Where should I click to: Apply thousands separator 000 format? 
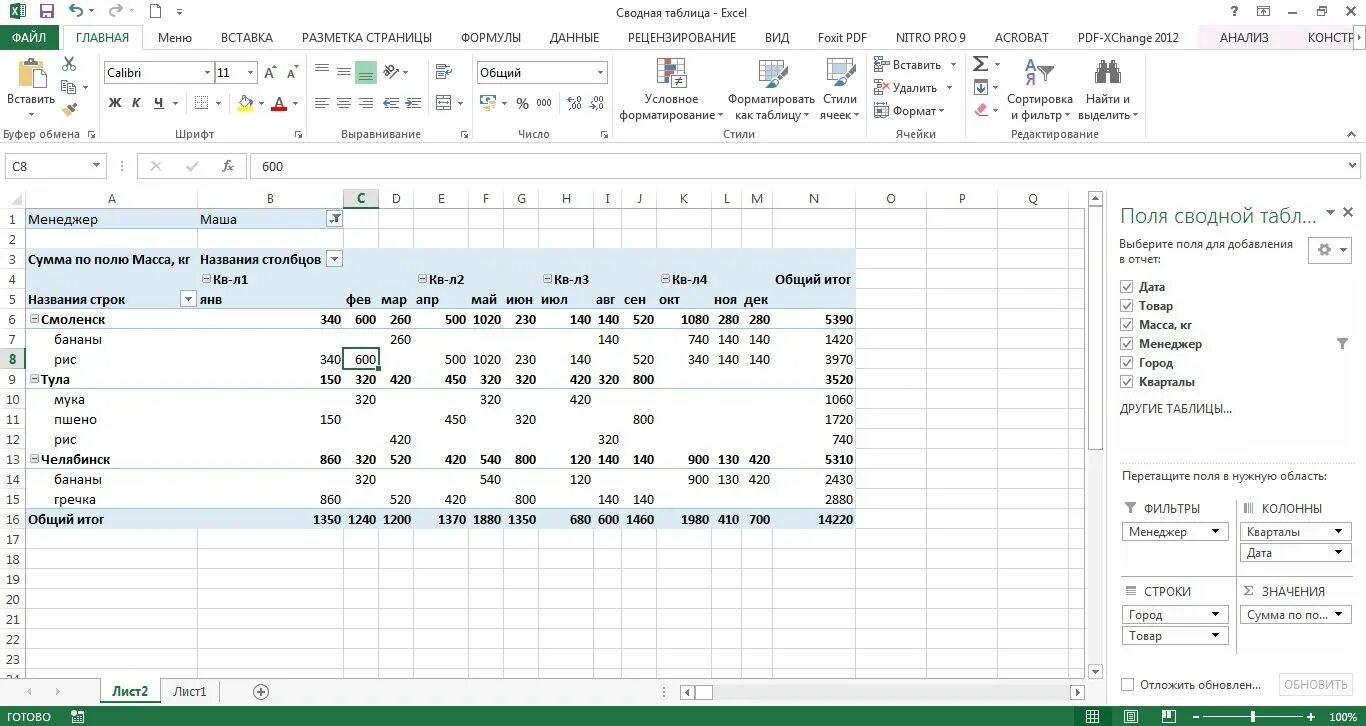coord(544,103)
